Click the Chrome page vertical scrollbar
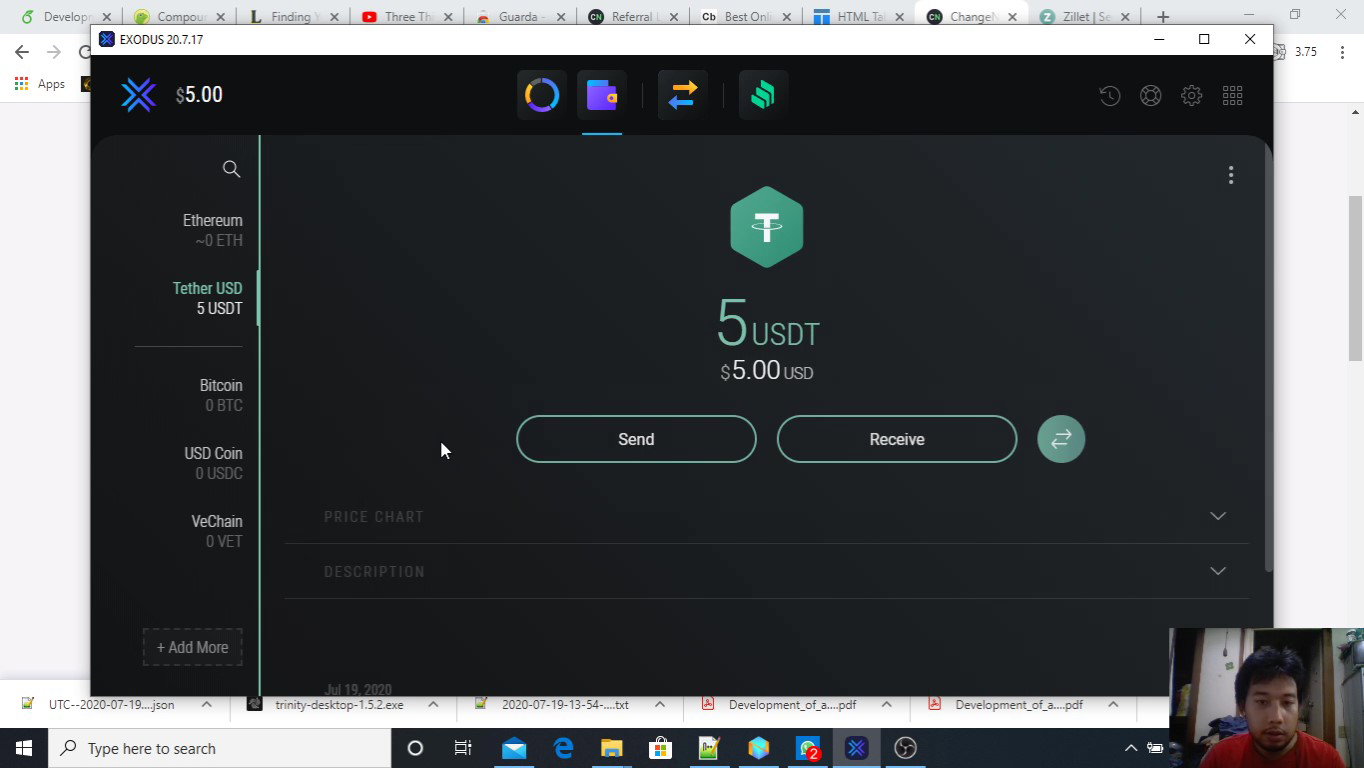The image size is (1364, 768). 1356,278
